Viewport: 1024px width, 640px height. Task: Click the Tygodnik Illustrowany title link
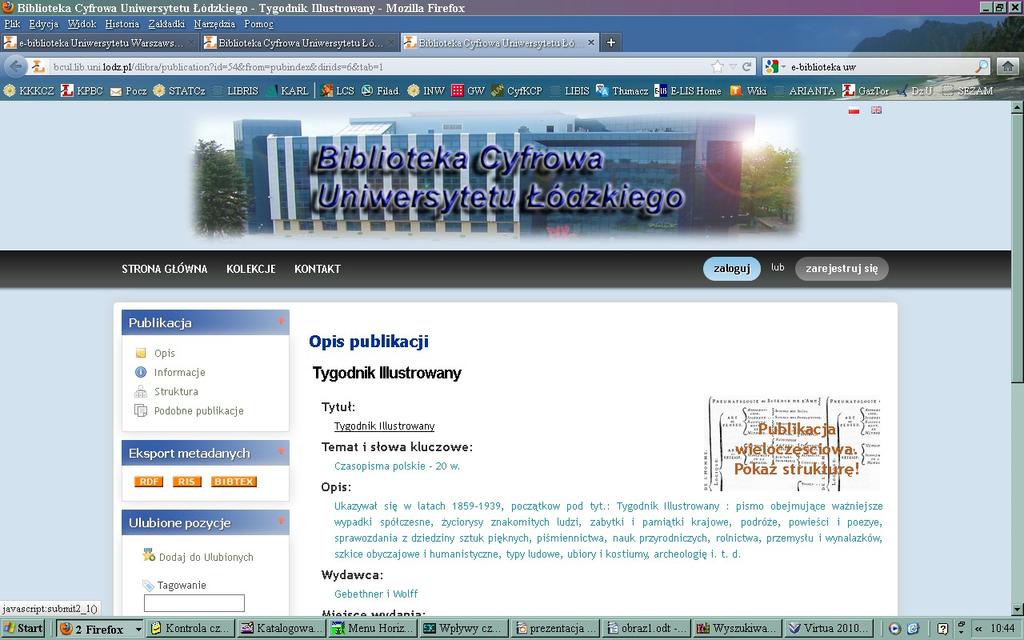384,426
